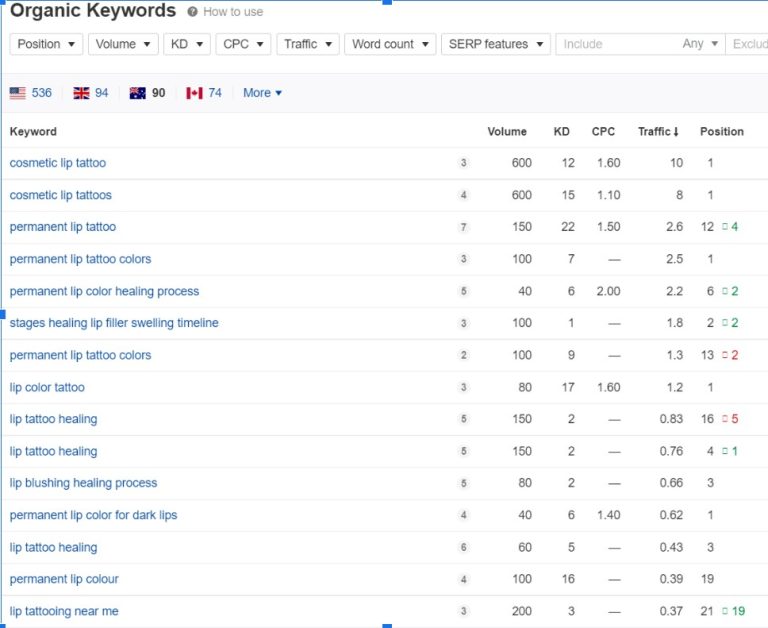Open keyword permanent lip color healing process
768x628 pixels.
pos(104,291)
